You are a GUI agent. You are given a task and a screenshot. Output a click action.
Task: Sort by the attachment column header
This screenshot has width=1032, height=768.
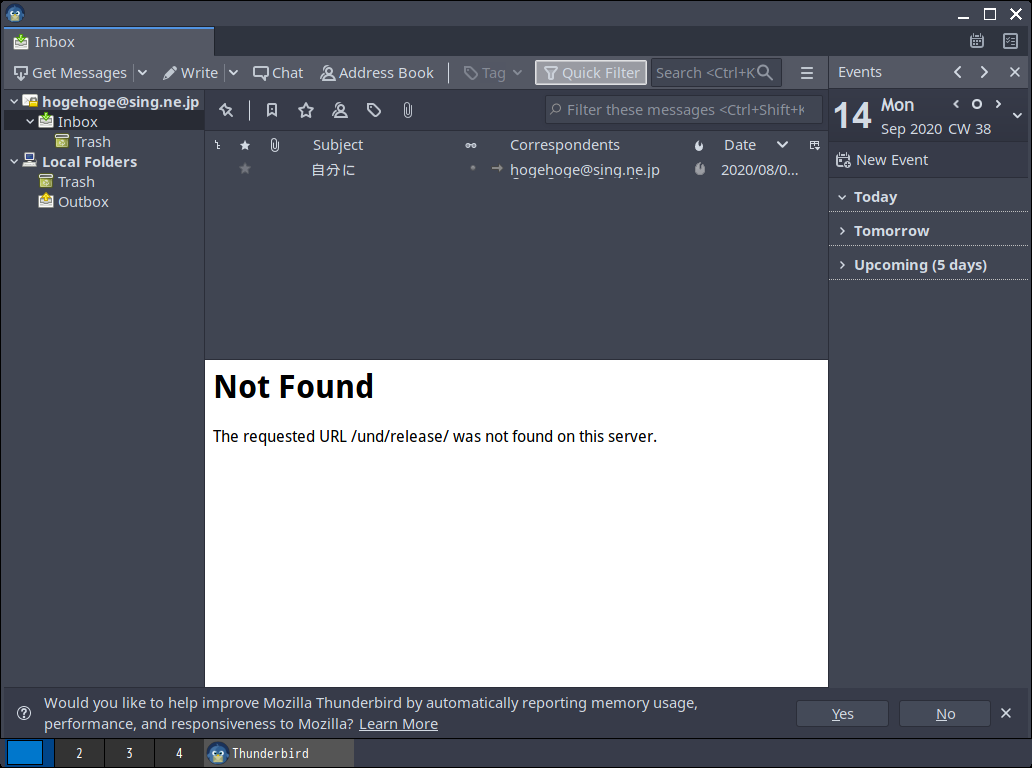point(275,145)
